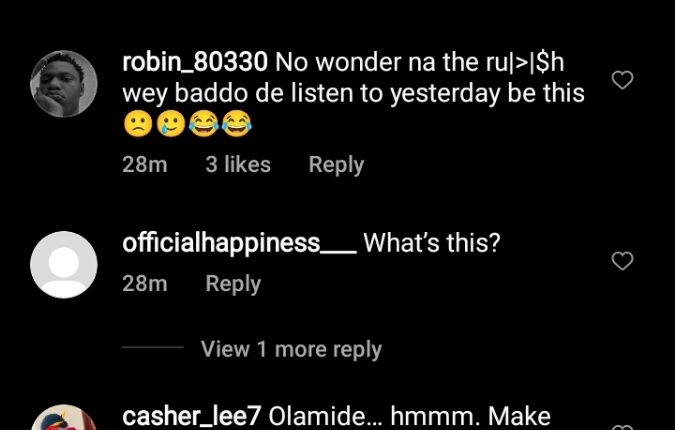The height and width of the screenshot is (430, 675).
Task: Click the 28m timestamp under officialhappiness___'s comment
Action: point(145,284)
